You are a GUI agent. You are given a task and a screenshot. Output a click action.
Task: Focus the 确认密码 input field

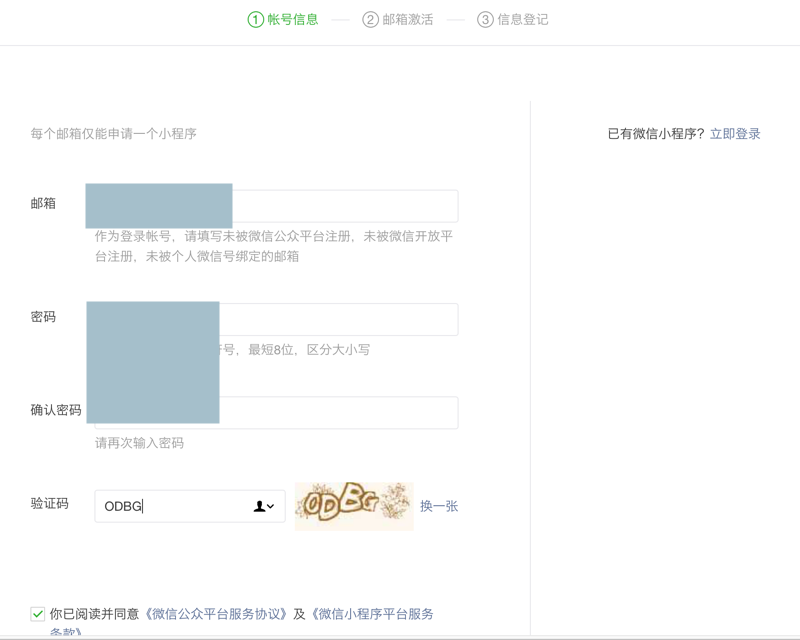338,412
